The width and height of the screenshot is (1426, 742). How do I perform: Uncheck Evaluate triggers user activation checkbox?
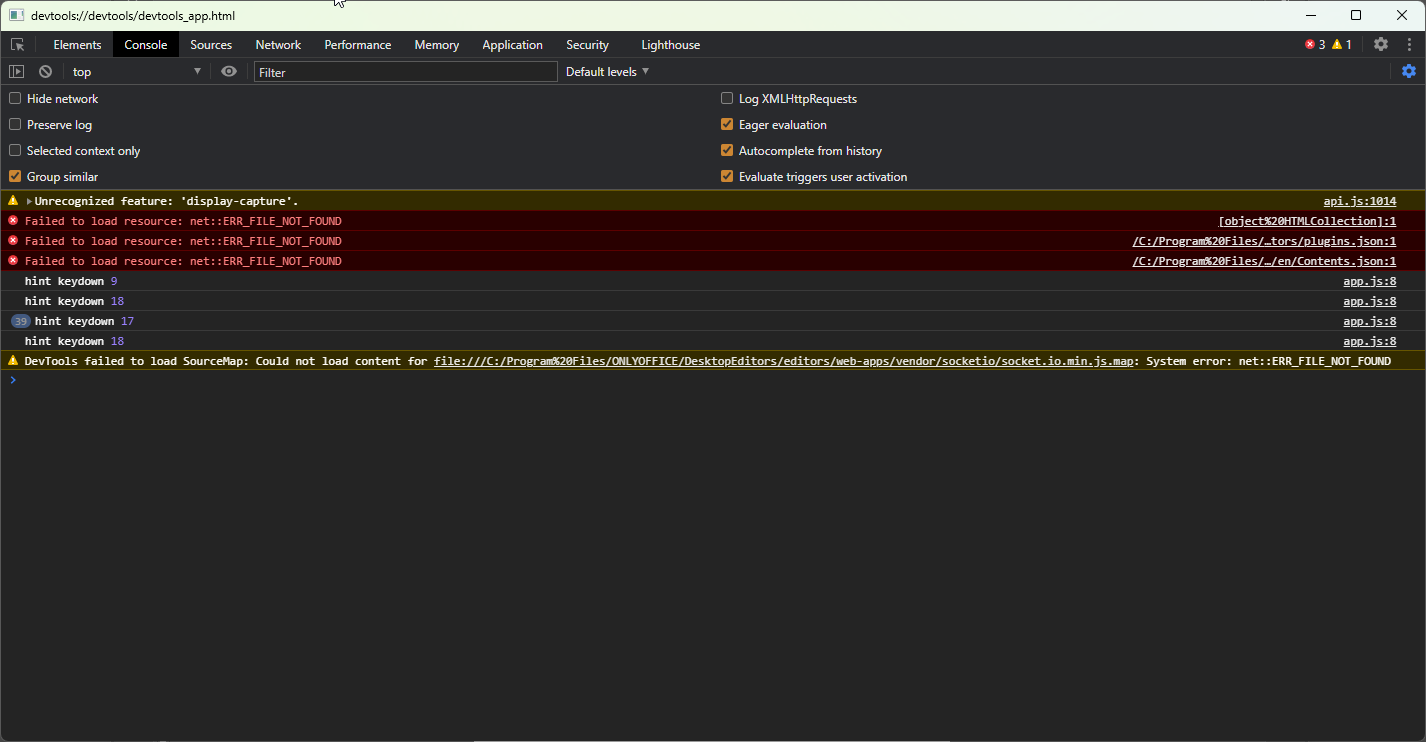(727, 177)
